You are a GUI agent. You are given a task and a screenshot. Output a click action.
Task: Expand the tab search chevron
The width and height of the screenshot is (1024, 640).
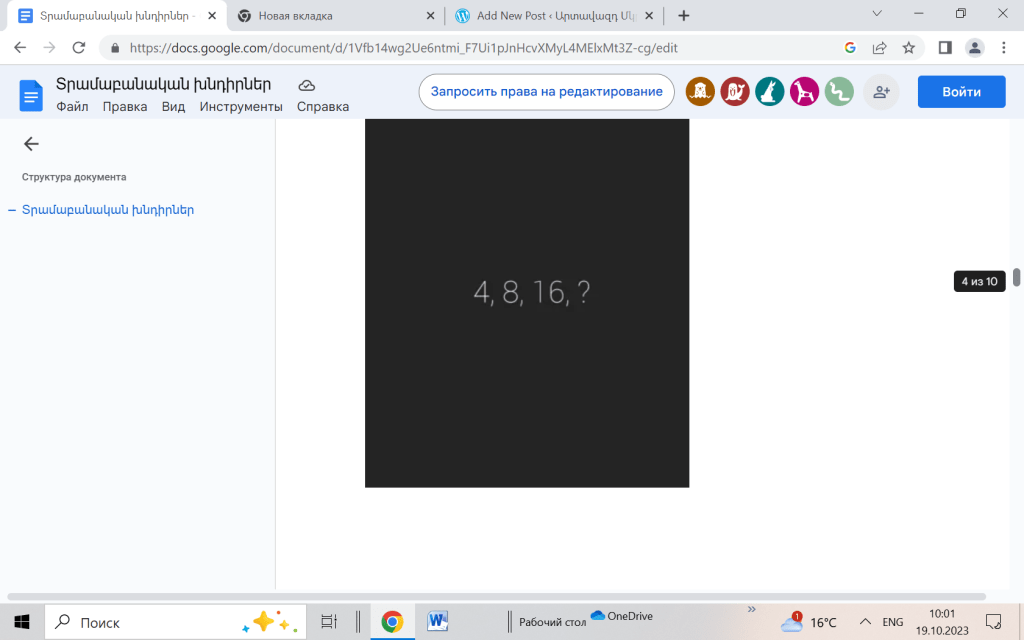tap(877, 14)
